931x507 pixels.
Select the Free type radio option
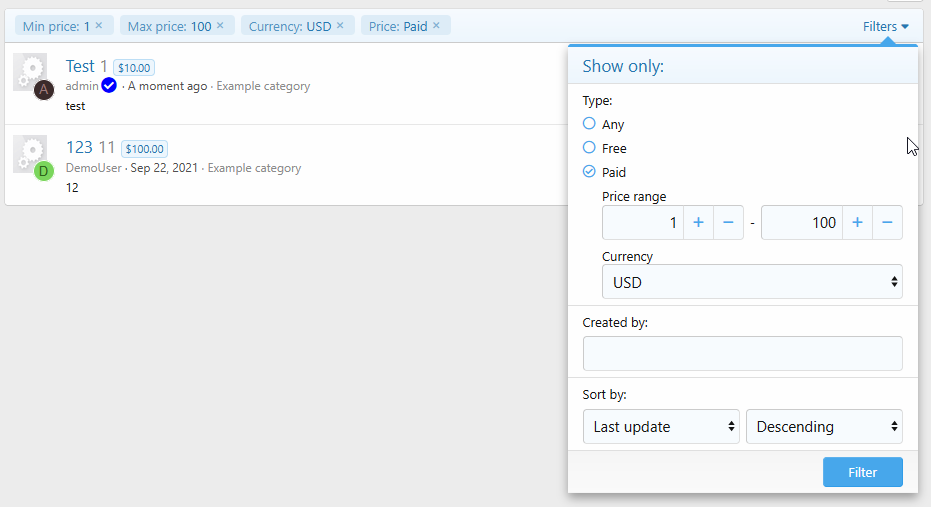pyautogui.click(x=589, y=148)
